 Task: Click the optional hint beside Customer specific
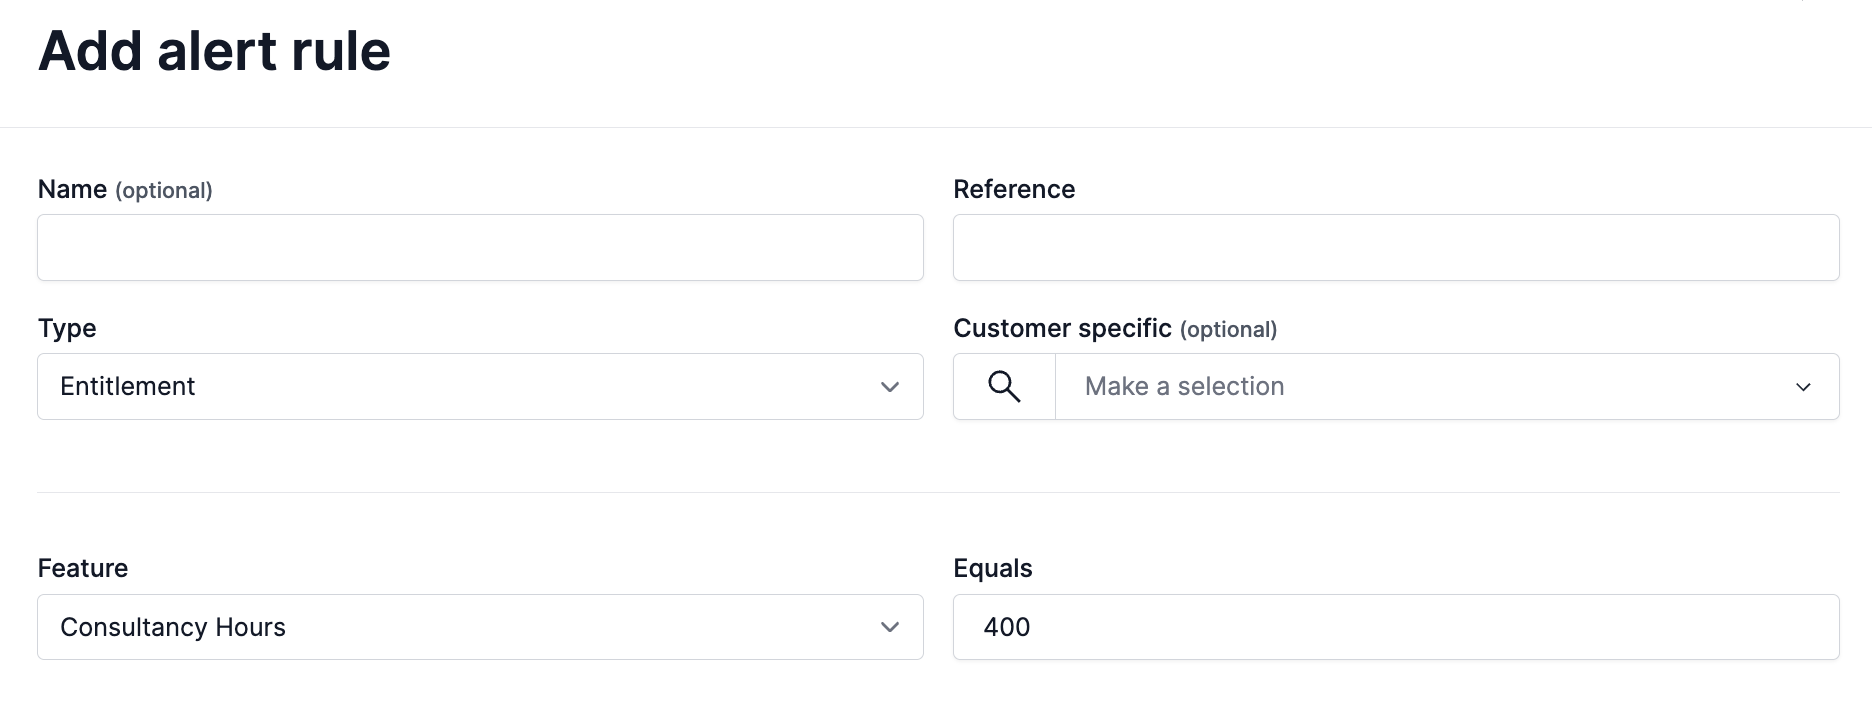1228,330
